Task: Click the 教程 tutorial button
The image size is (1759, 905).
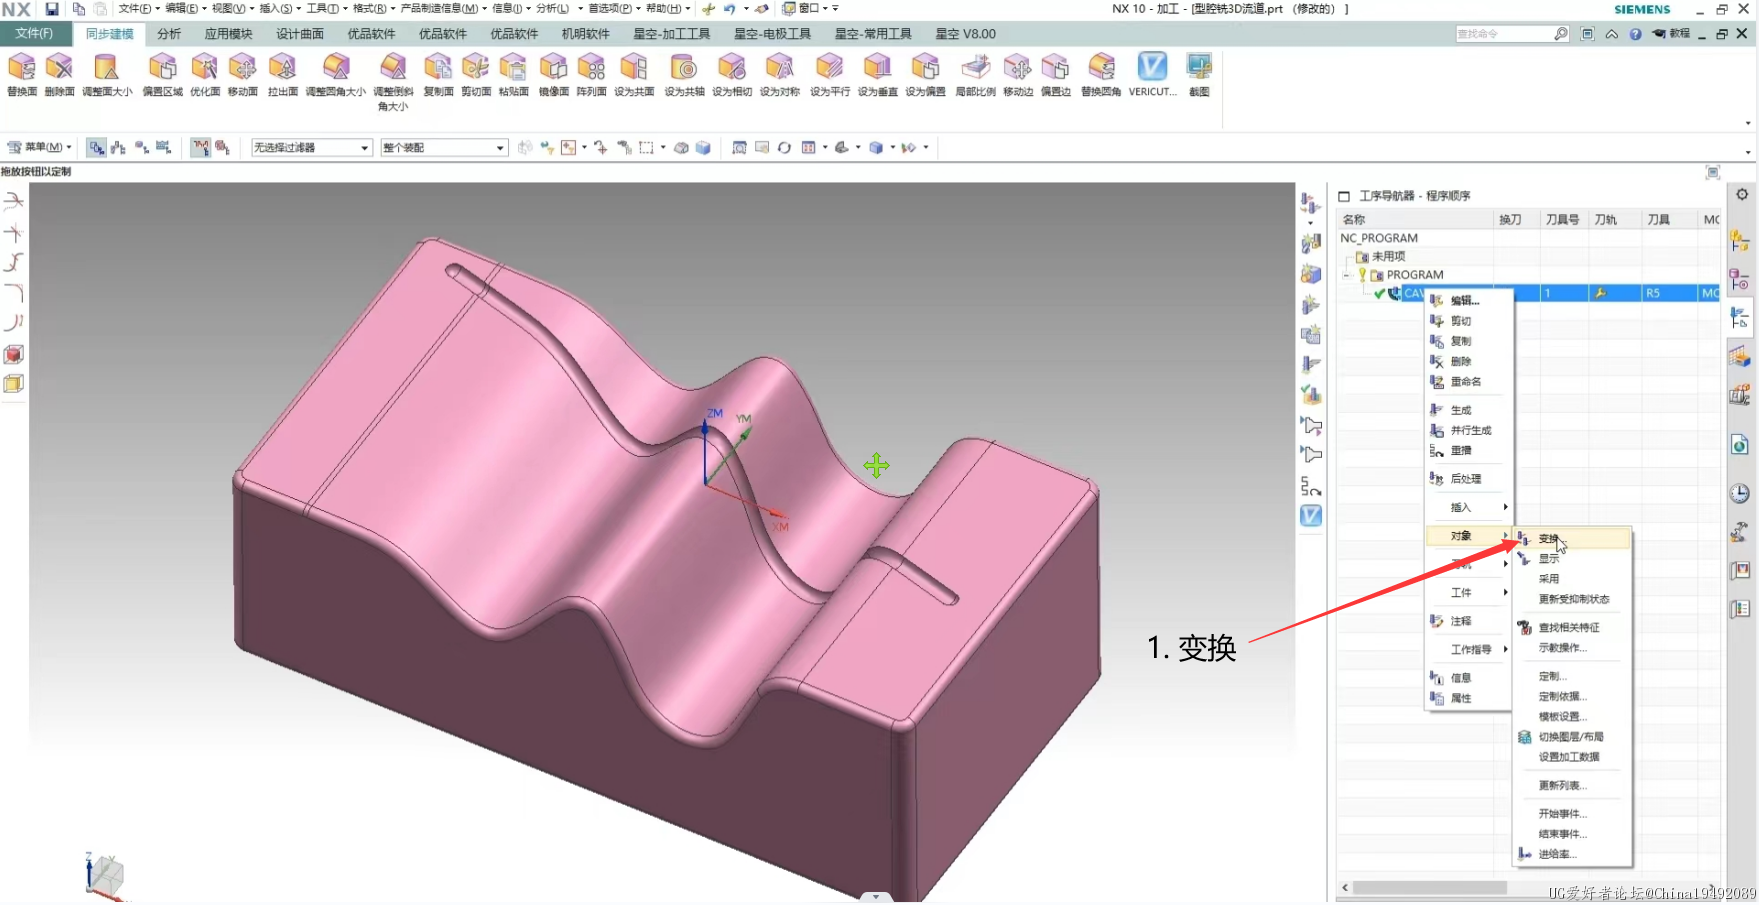Action: (1672, 34)
